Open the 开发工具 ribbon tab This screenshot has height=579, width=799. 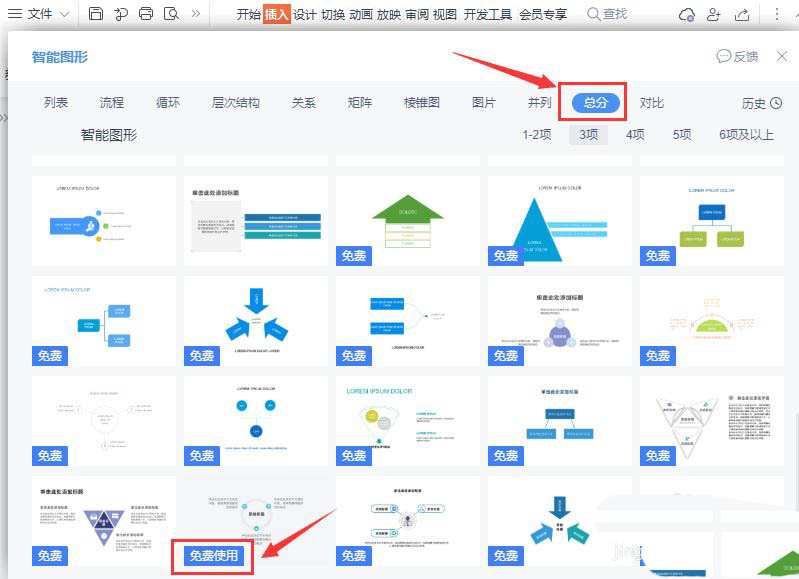[x=488, y=14]
